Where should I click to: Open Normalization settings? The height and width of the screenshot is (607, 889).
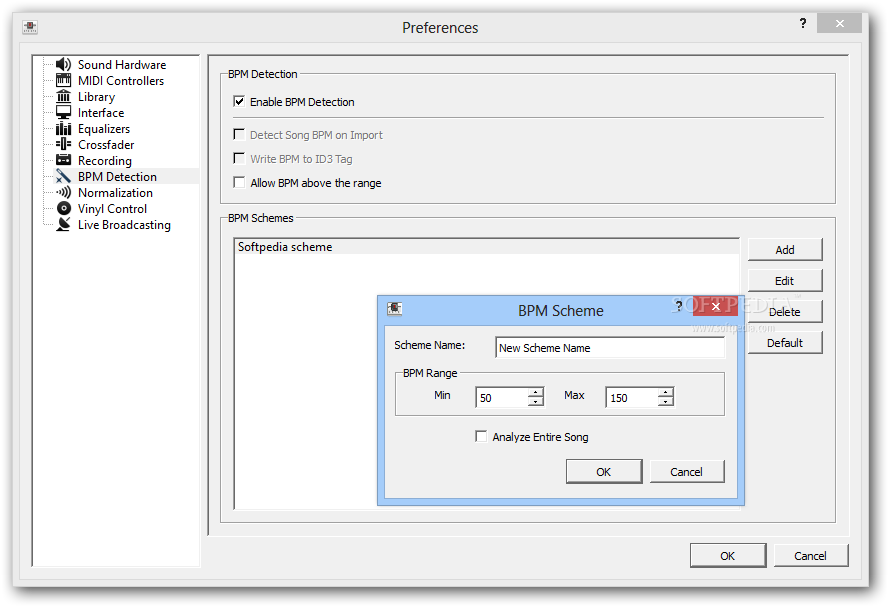coord(115,193)
